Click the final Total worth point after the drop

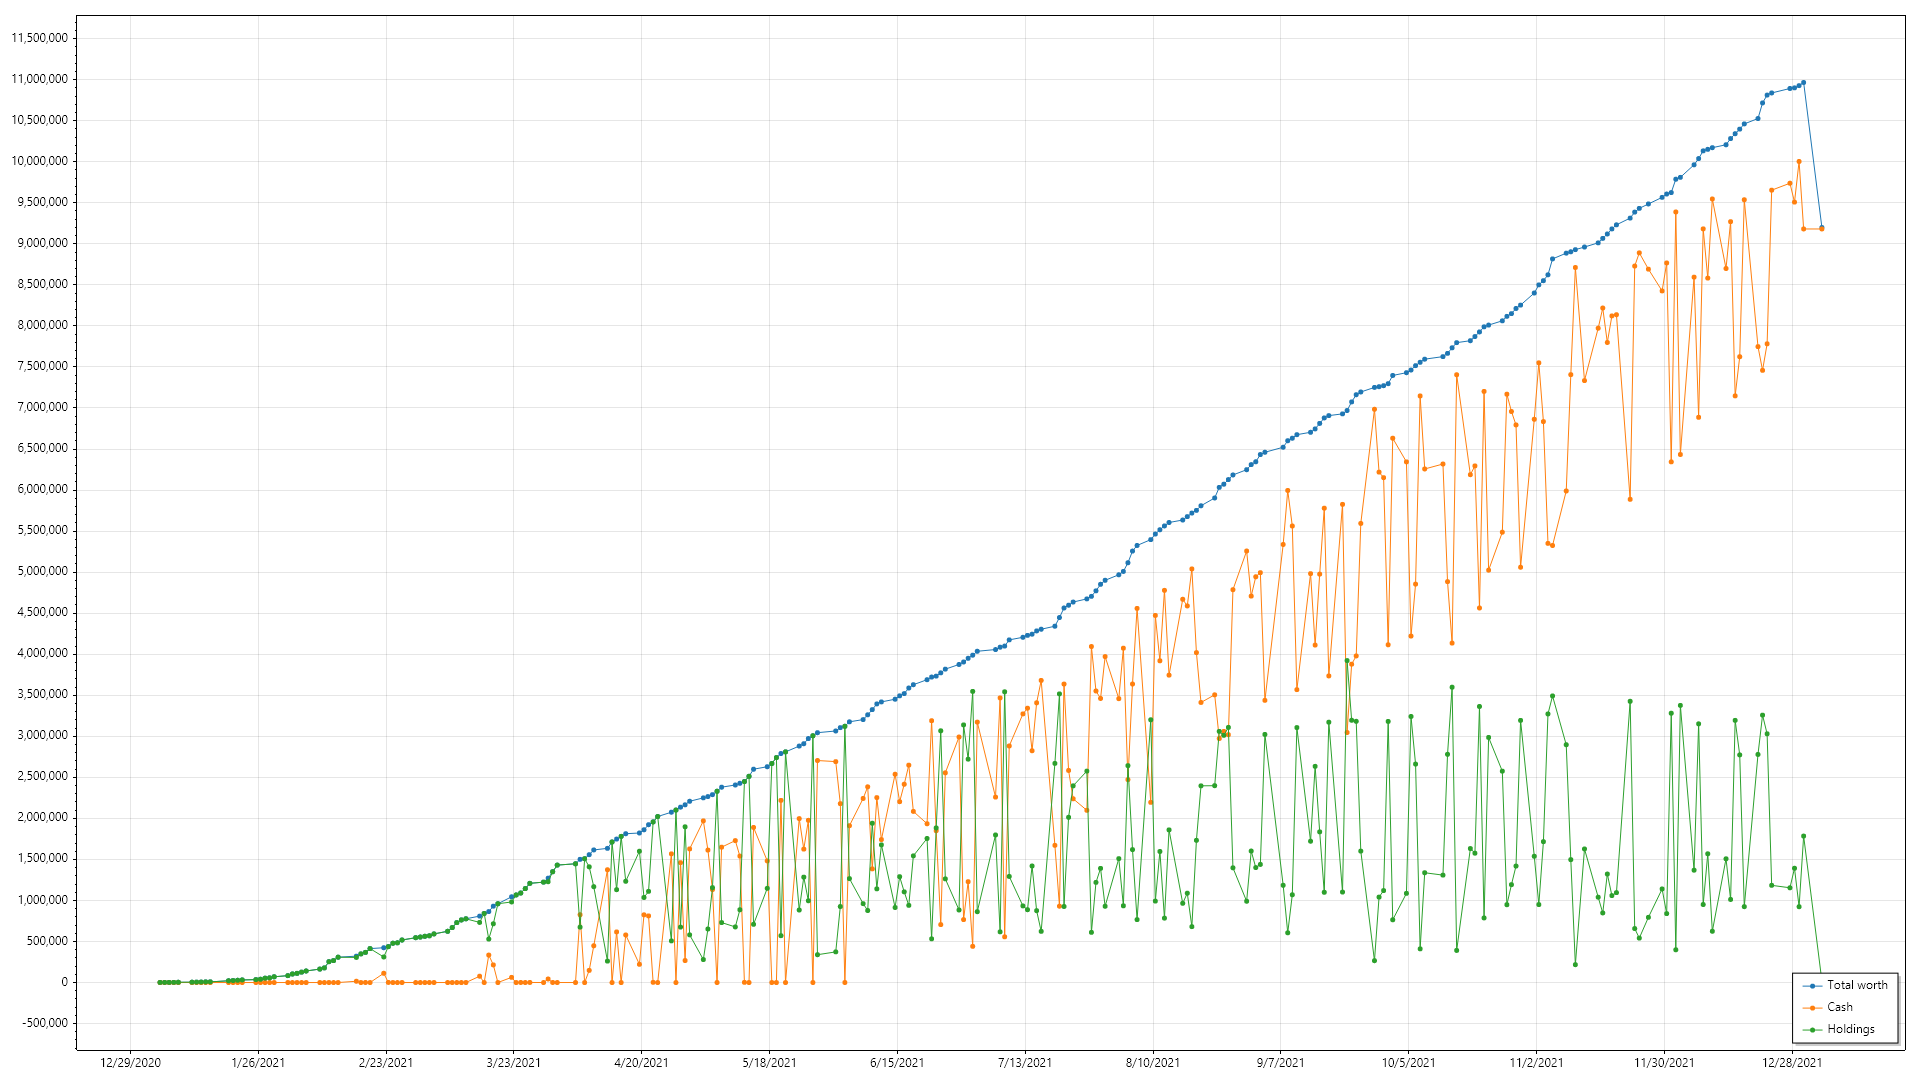[x=1821, y=228]
